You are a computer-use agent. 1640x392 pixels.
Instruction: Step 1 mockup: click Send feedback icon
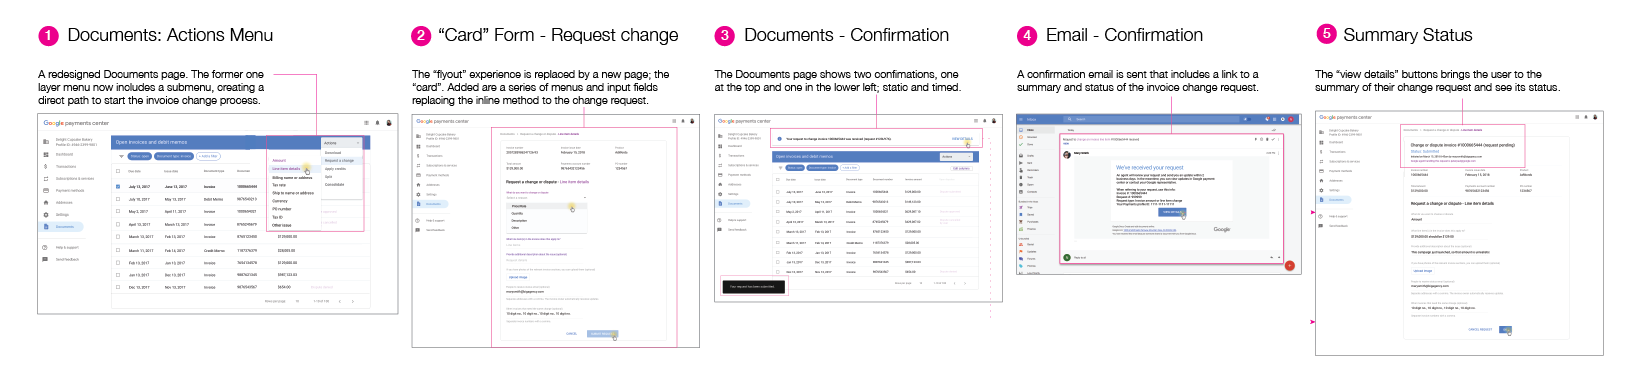coord(46,259)
